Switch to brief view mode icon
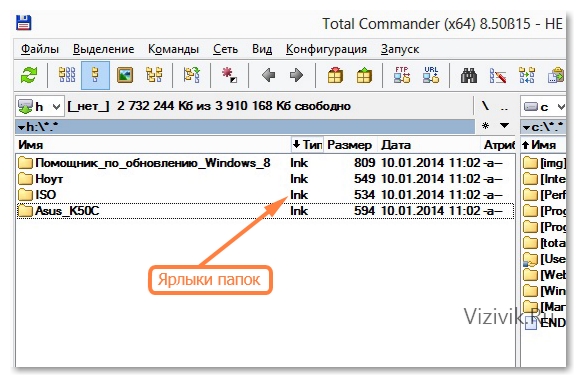The height and width of the screenshot is (377, 576). point(67,75)
